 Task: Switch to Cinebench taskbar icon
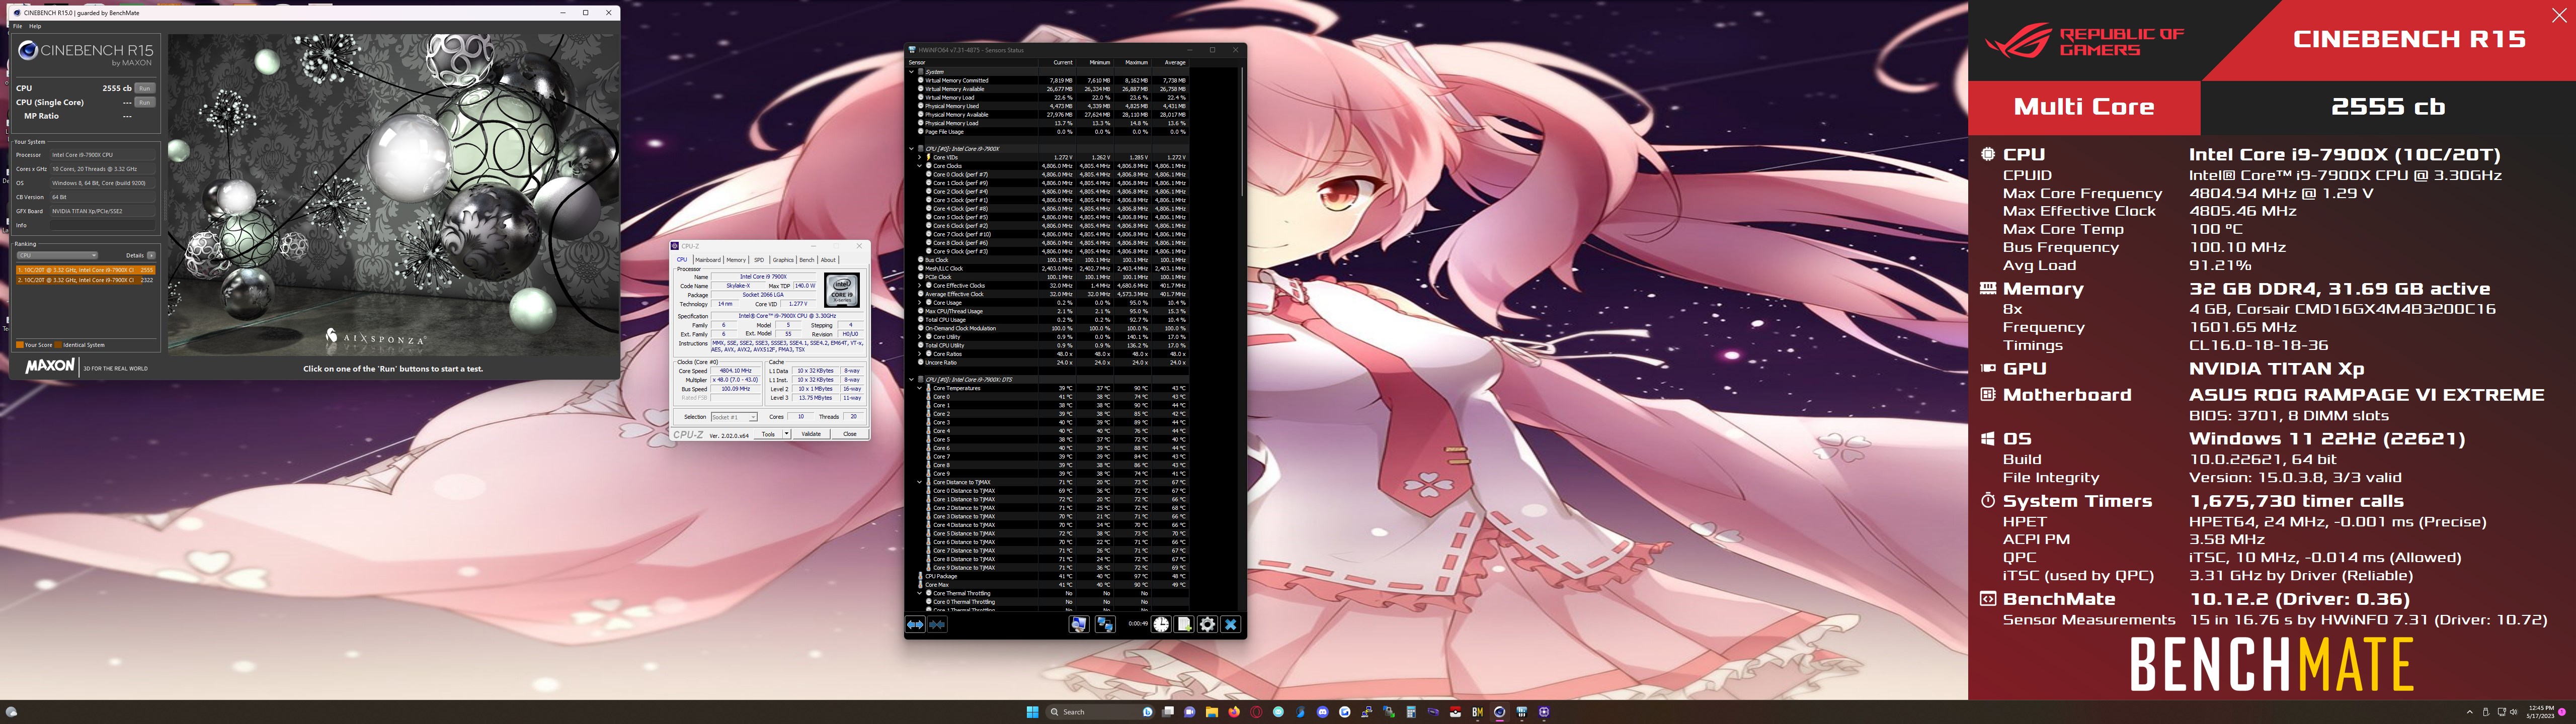point(1500,712)
